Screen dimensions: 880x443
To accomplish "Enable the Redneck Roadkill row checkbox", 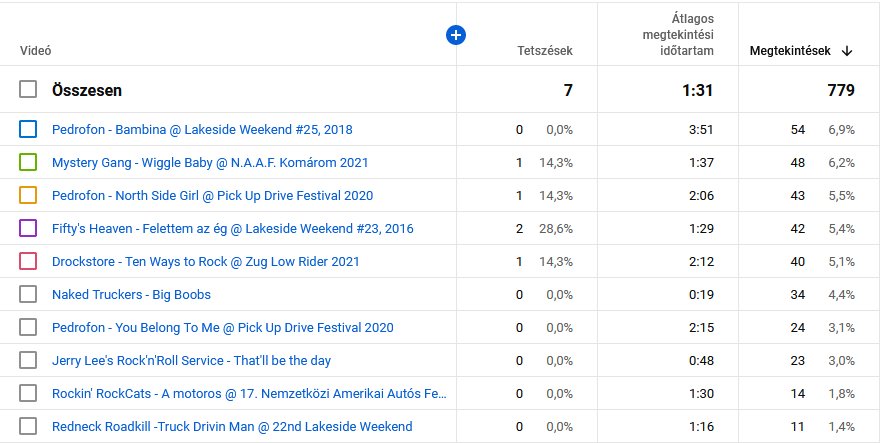I will tap(28, 426).
